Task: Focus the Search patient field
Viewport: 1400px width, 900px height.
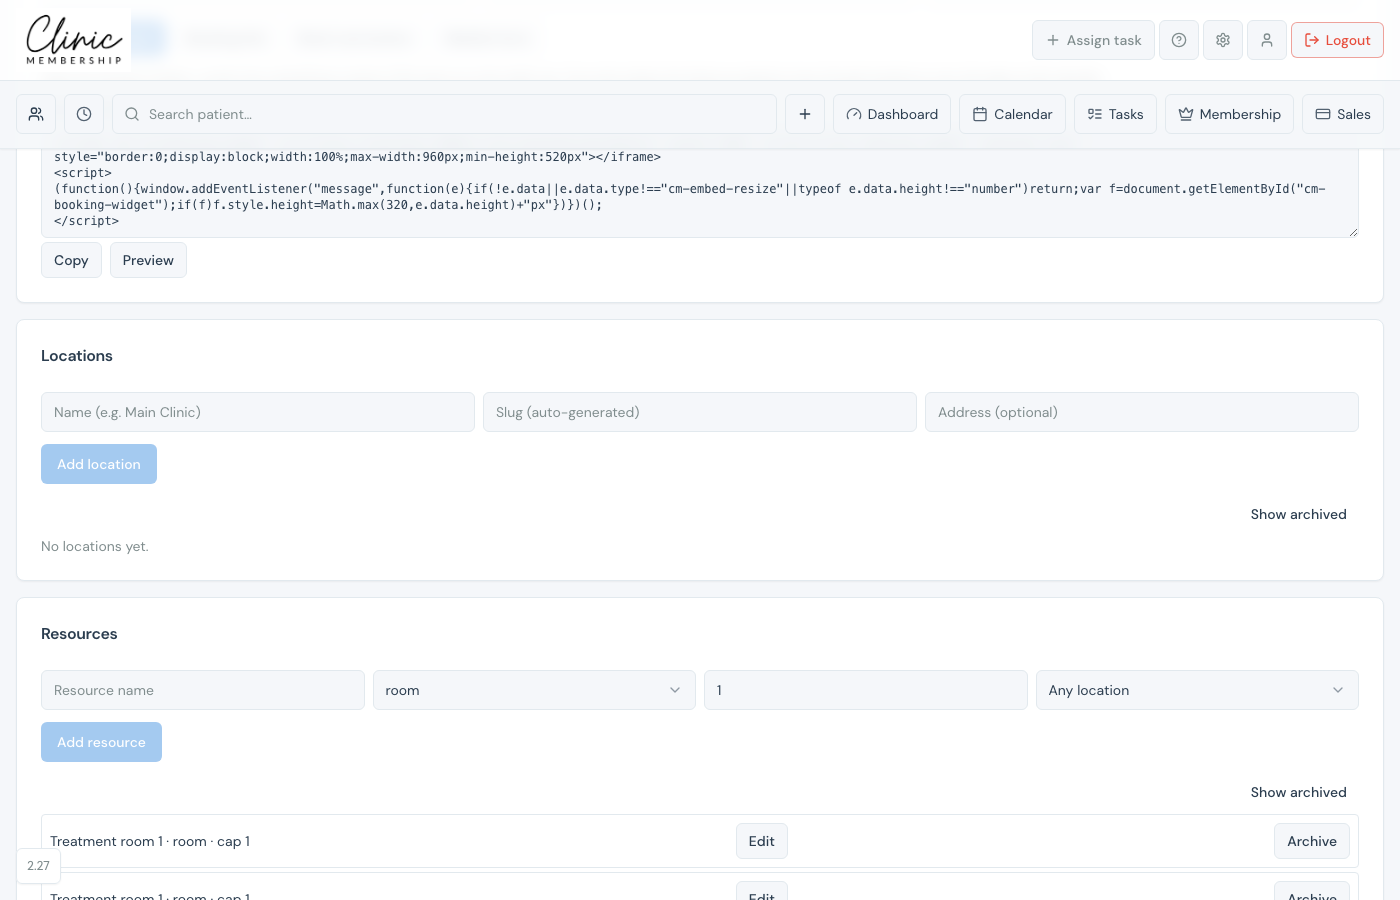Action: [x=444, y=114]
